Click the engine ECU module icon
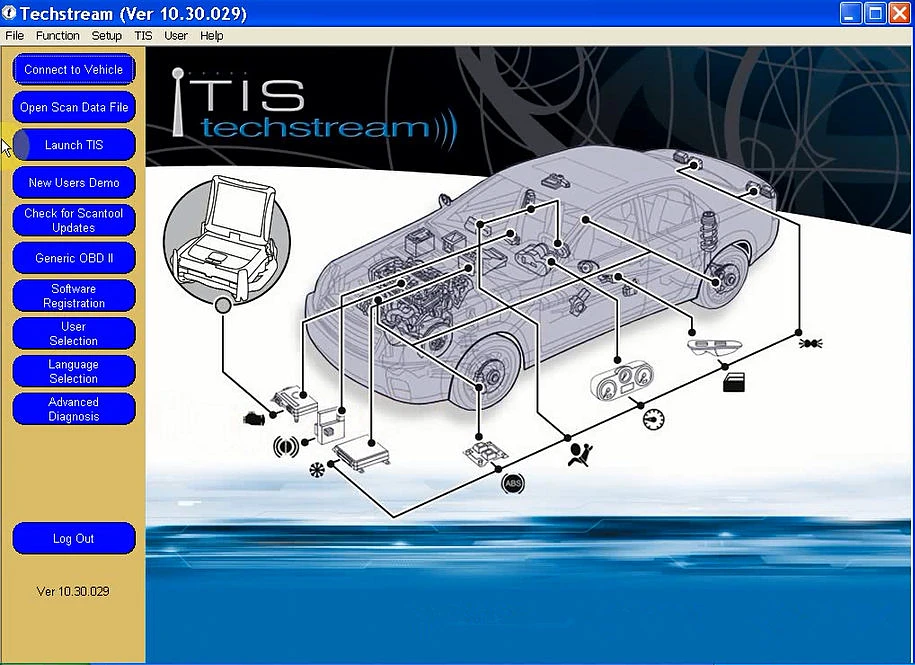Viewport: 915px width, 665px height. tap(295, 401)
